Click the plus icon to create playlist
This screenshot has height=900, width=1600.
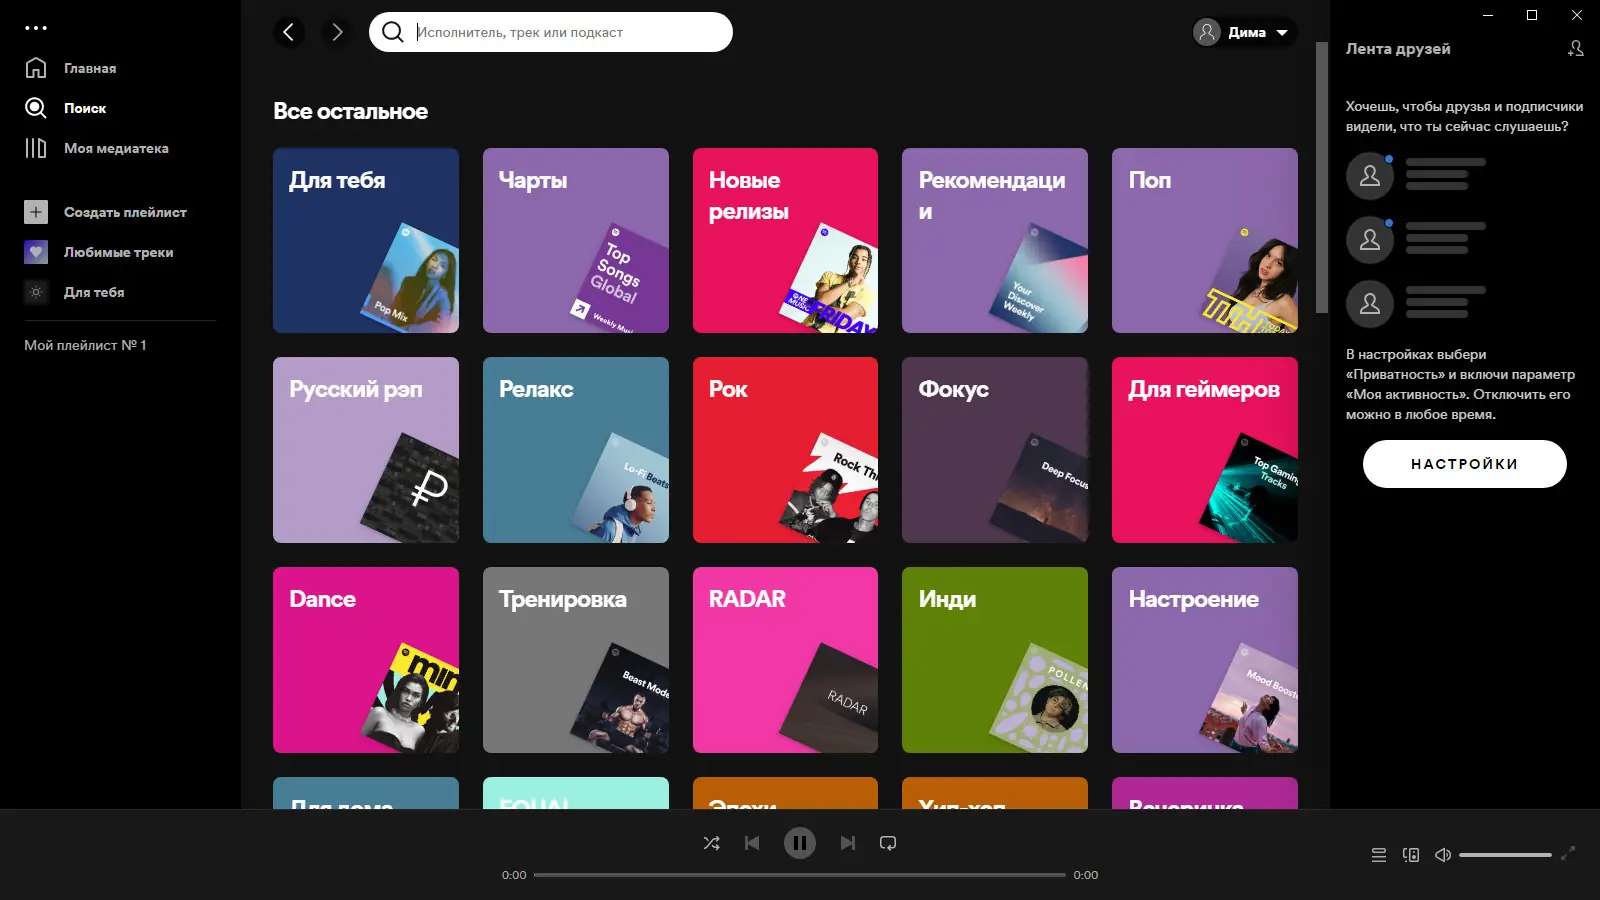click(x=36, y=212)
